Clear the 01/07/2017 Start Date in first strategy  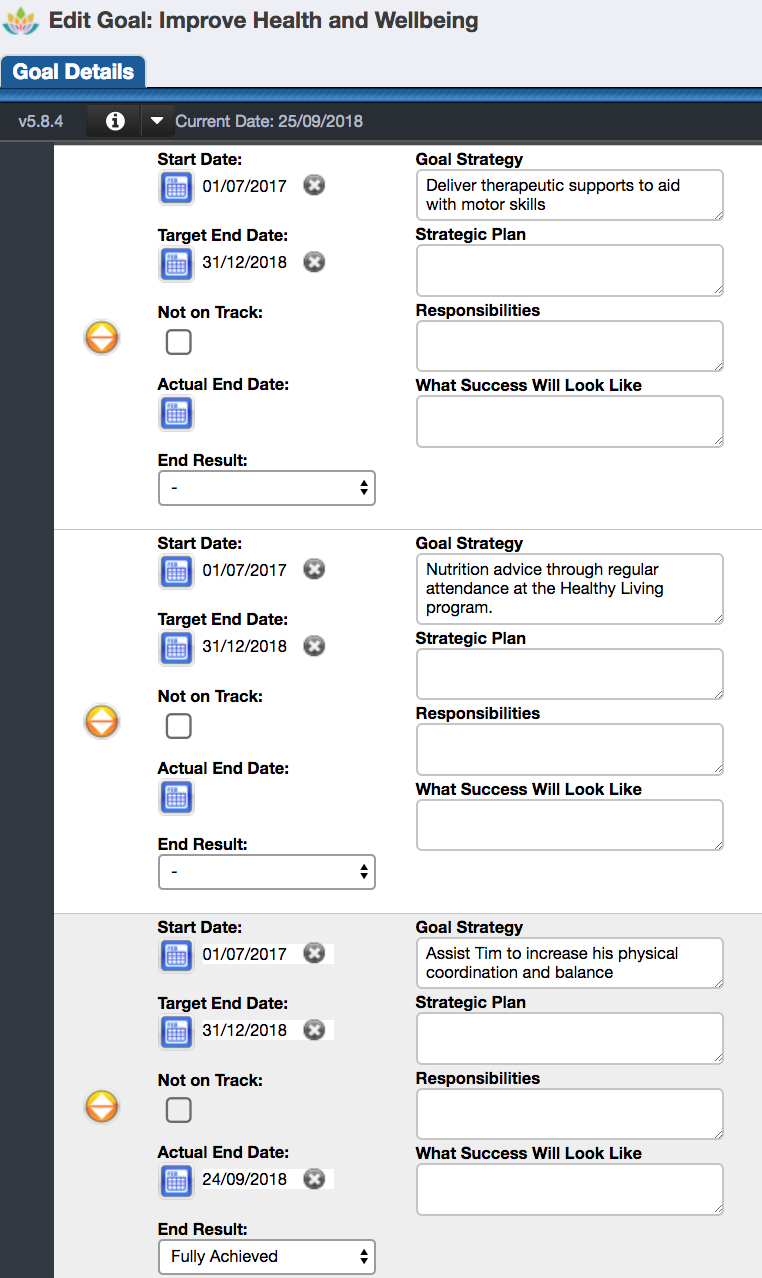coord(314,185)
